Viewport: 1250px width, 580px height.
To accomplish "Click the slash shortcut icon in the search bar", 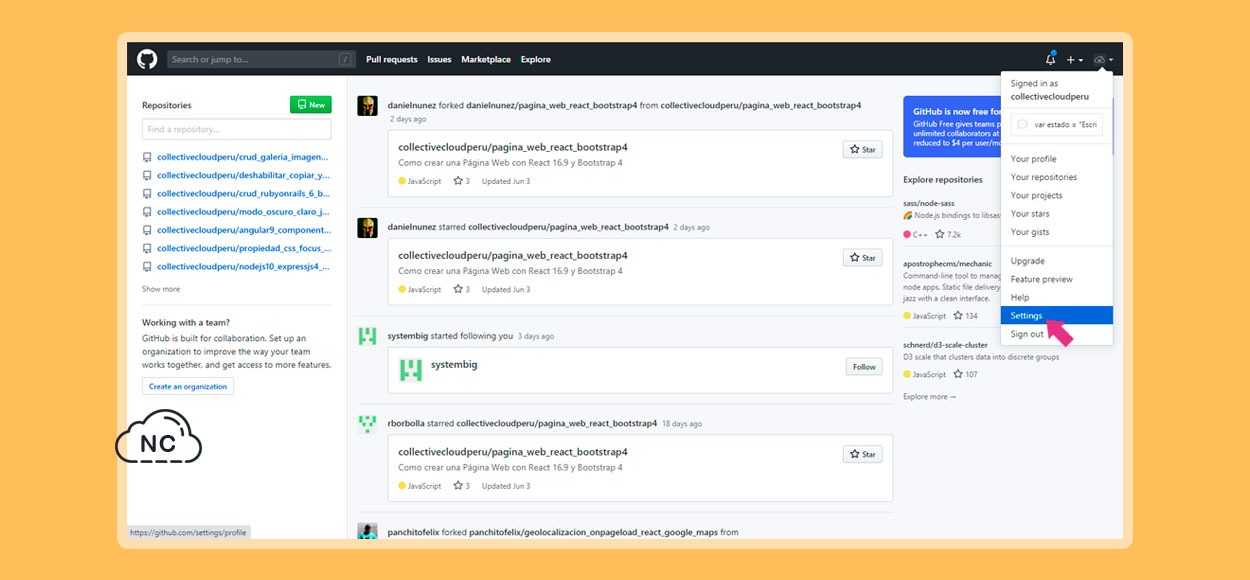I will [x=345, y=59].
